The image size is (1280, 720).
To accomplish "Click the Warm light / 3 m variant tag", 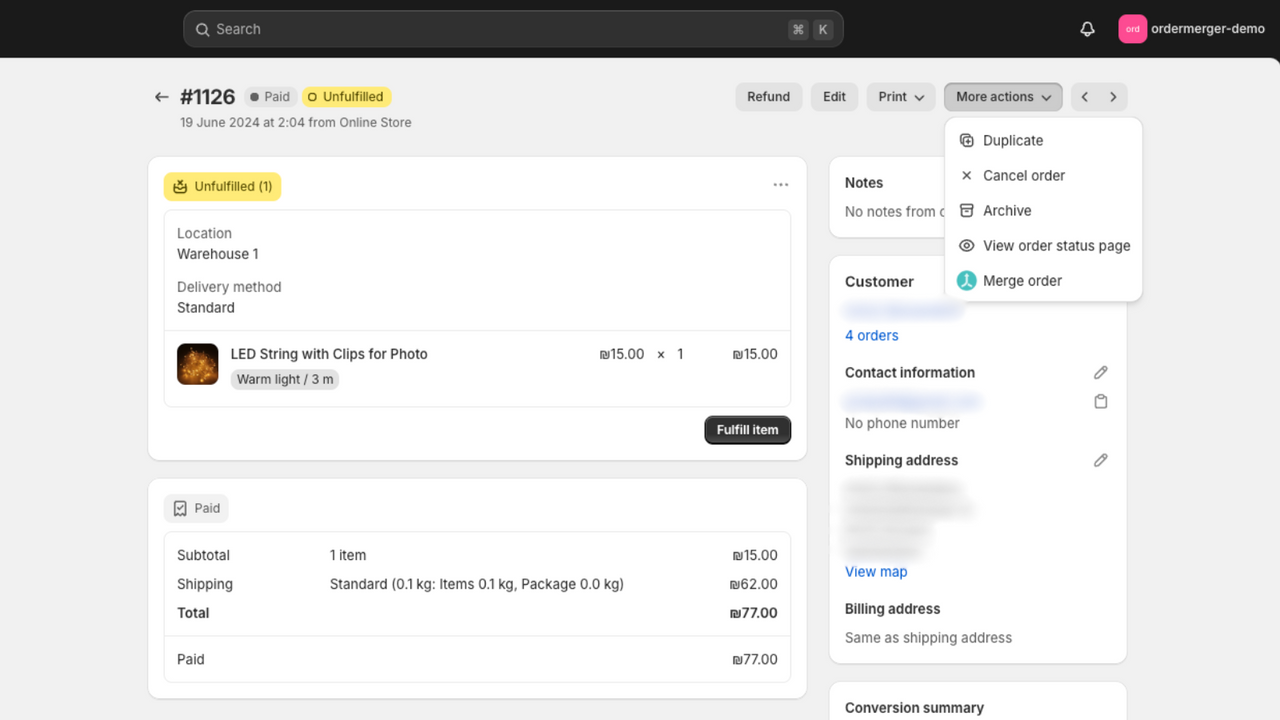I will point(285,380).
